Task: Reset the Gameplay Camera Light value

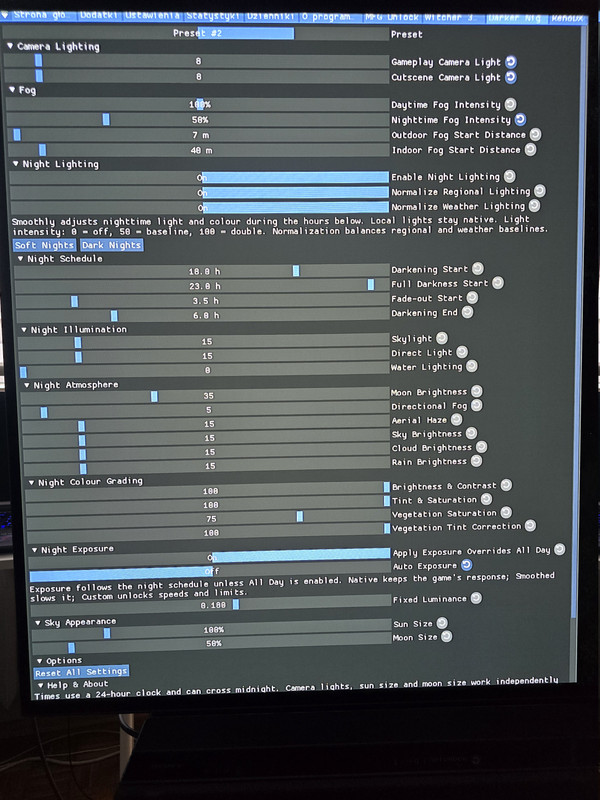Action: point(511,62)
